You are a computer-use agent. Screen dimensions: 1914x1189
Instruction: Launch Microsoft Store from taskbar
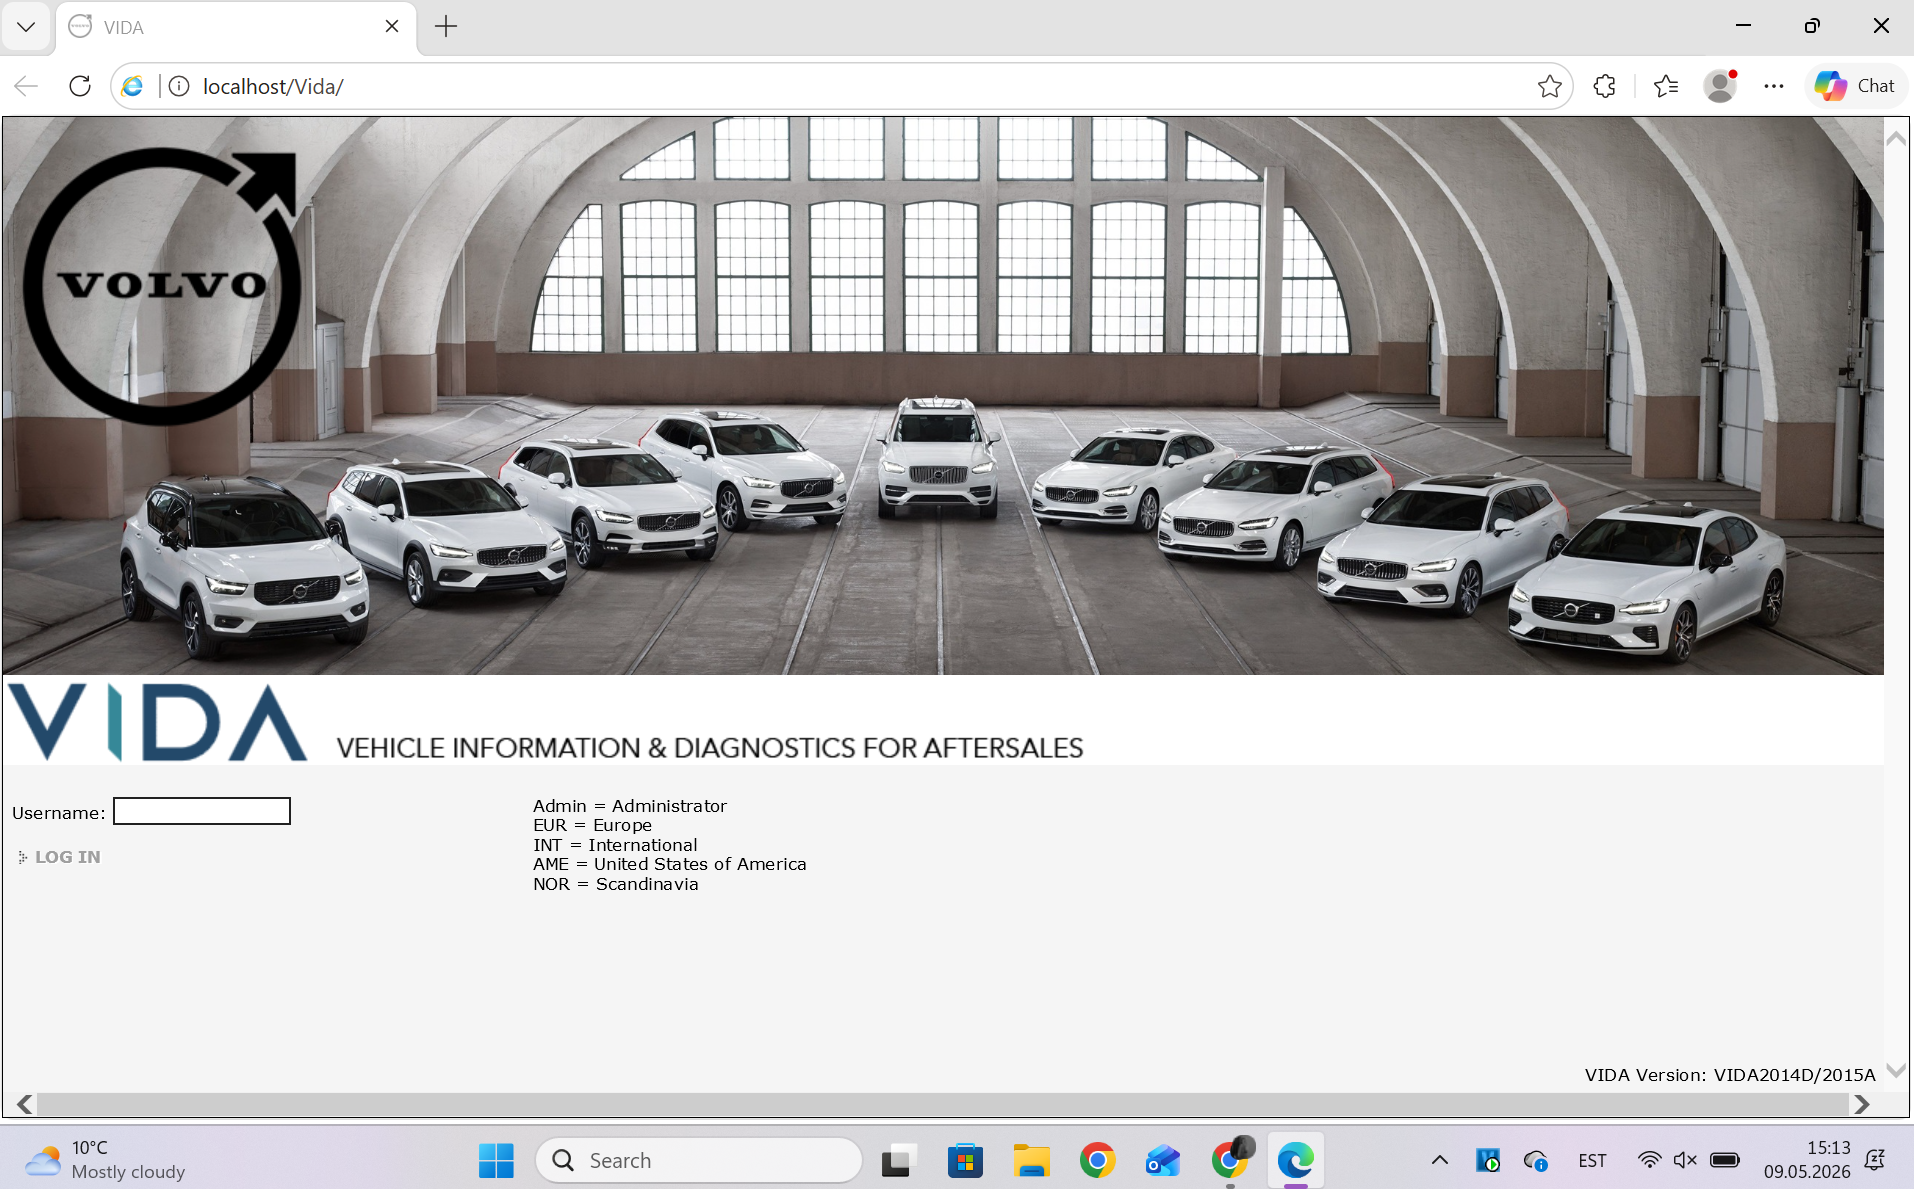tap(965, 1160)
